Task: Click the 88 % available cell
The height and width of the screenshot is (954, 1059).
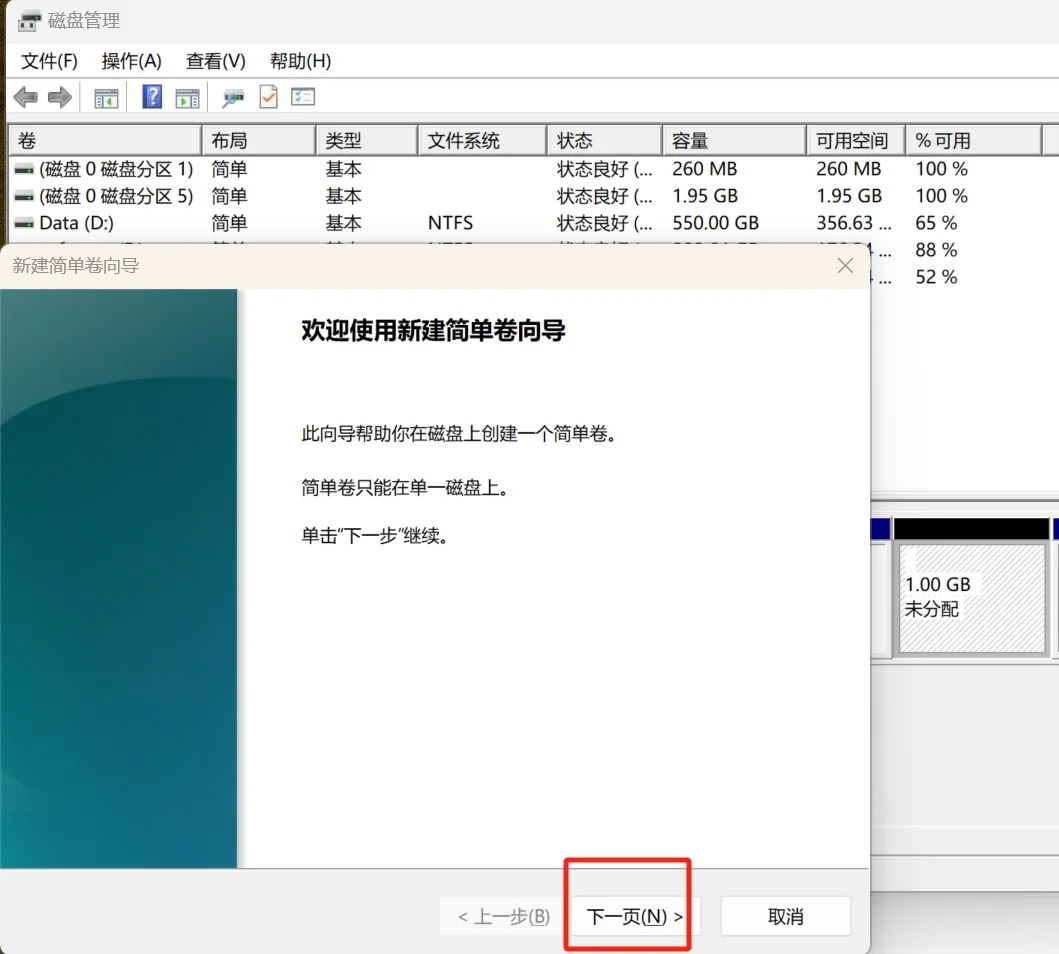Action: 936,250
